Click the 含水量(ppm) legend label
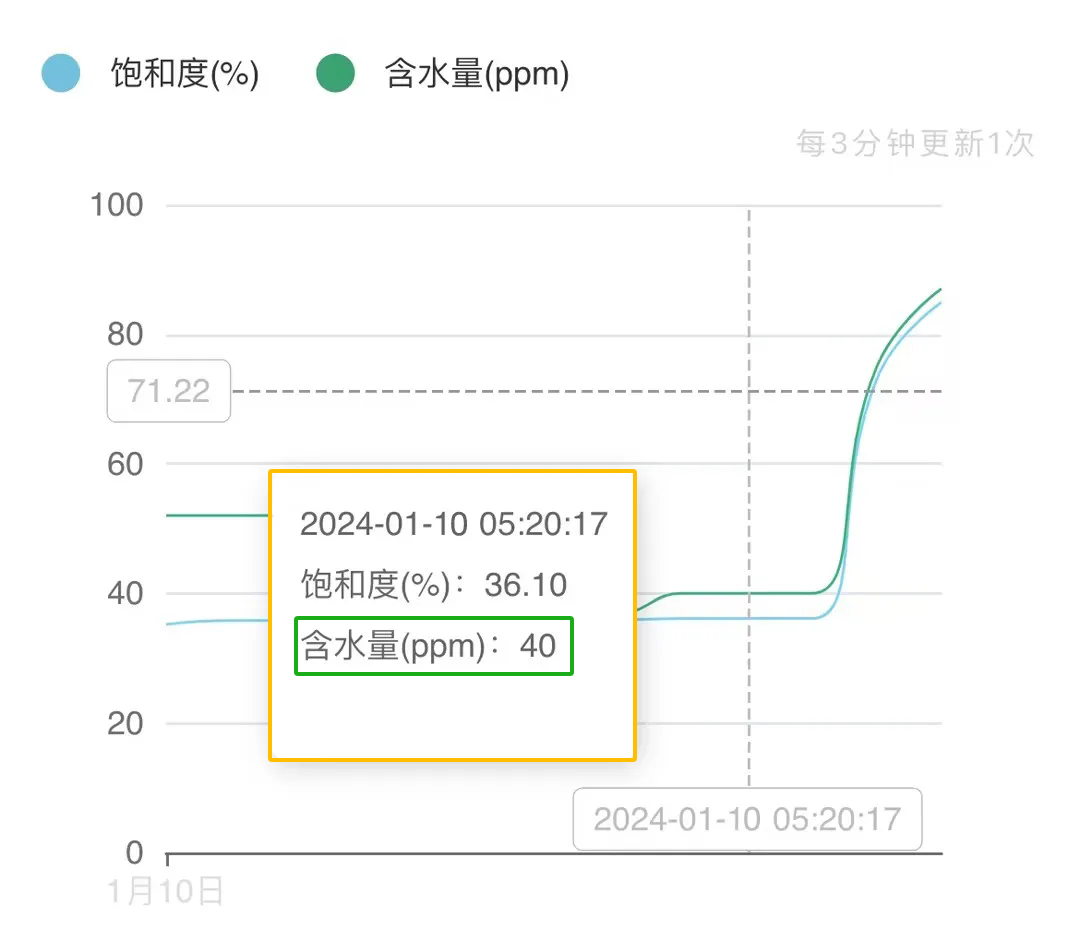The height and width of the screenshot is (950, 1080). coord(477,74)
